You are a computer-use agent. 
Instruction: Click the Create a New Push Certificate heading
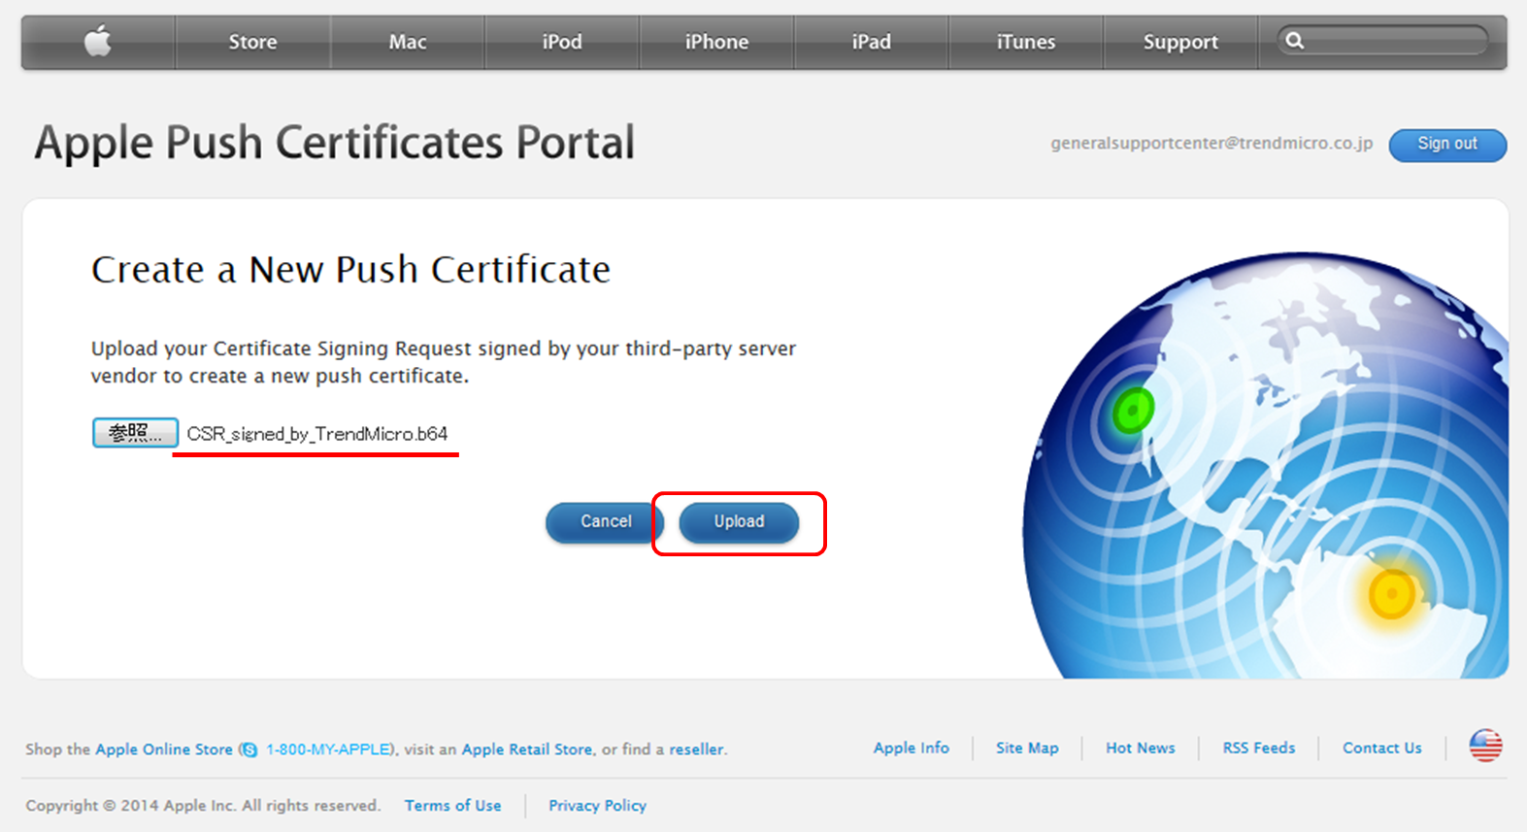[x=351, y=269]
